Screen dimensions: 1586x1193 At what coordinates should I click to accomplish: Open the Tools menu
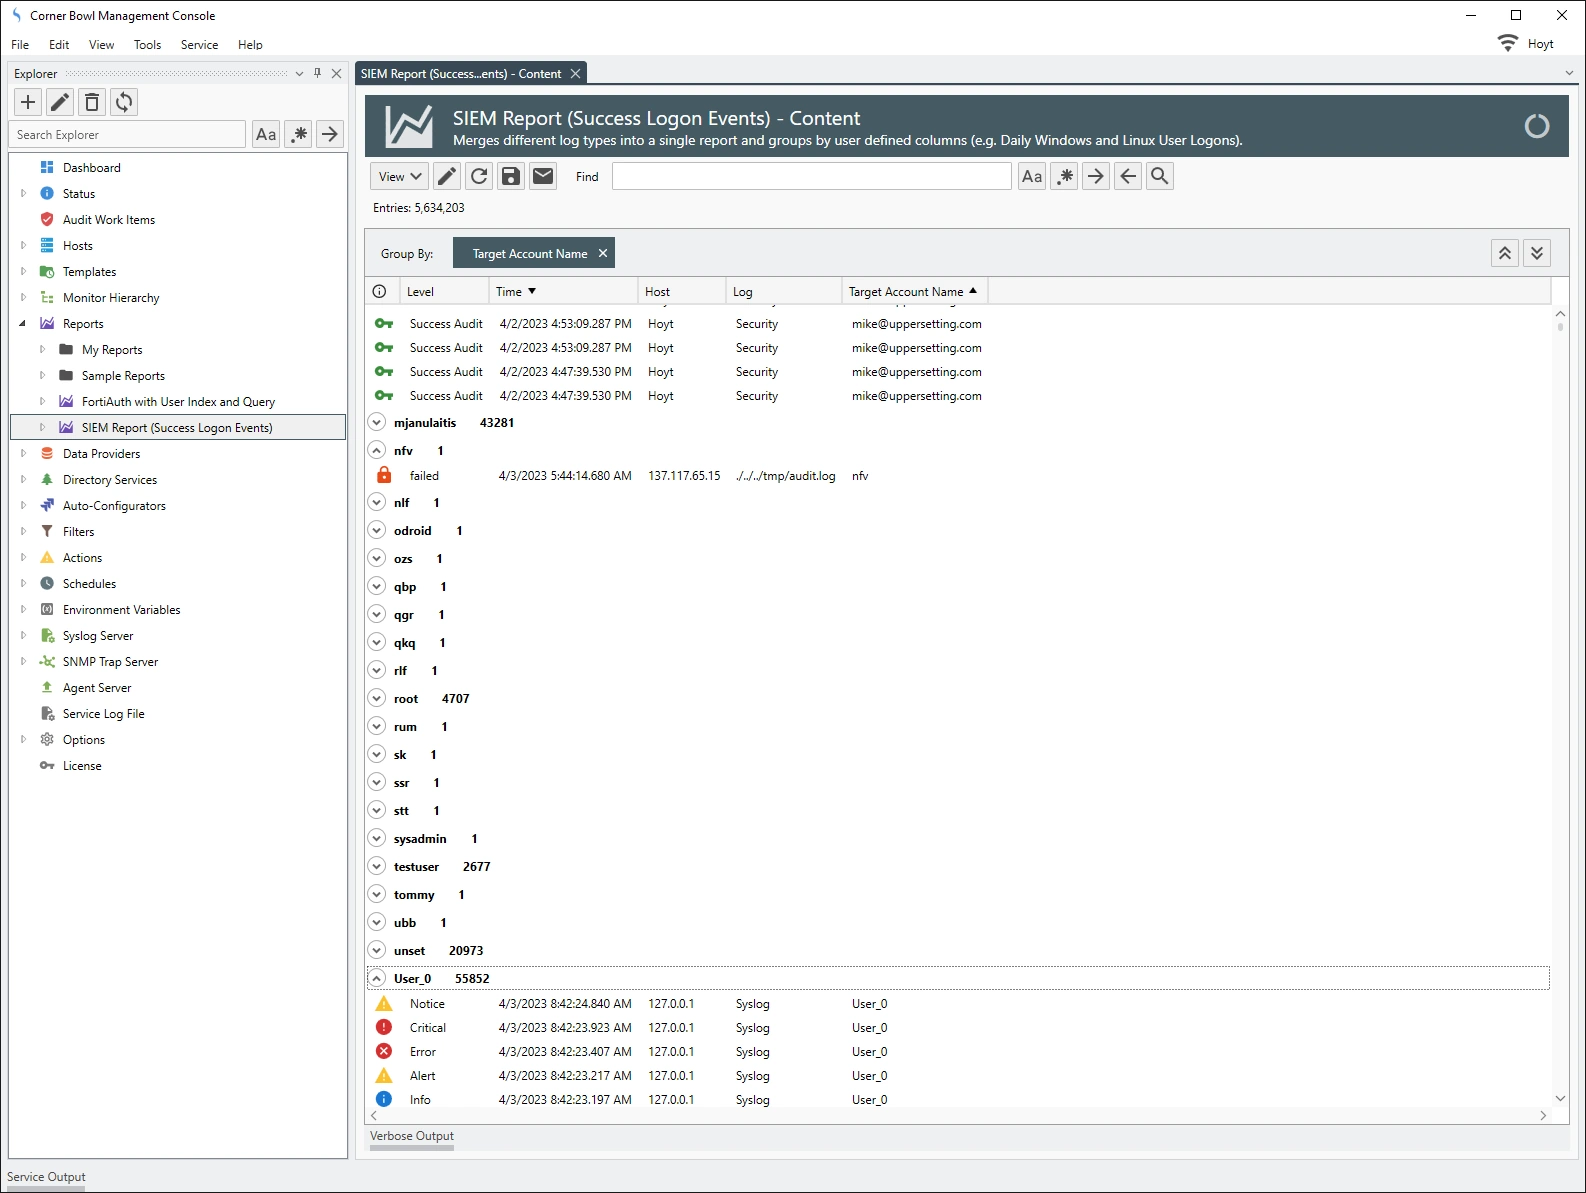tap(147, 45)
